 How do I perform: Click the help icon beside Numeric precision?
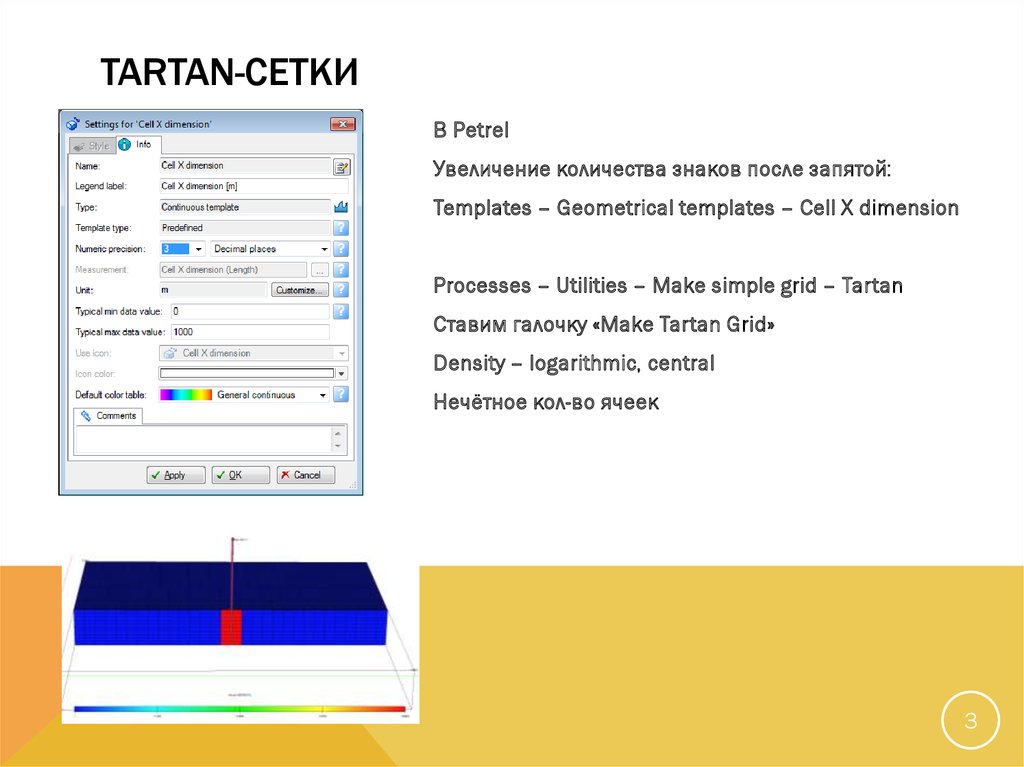[340, 248]
